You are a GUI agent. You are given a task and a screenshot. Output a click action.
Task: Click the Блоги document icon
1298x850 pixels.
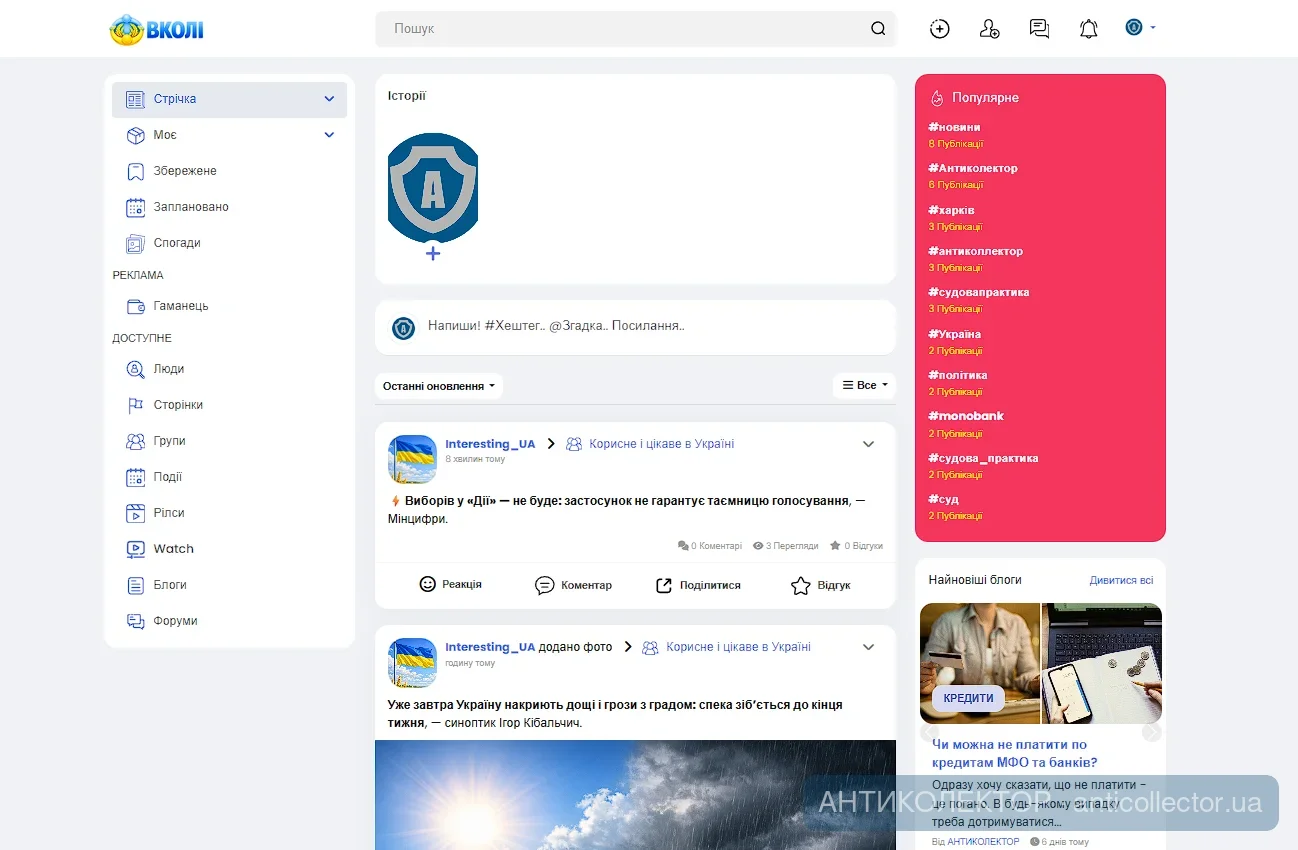tap(136, 585)
